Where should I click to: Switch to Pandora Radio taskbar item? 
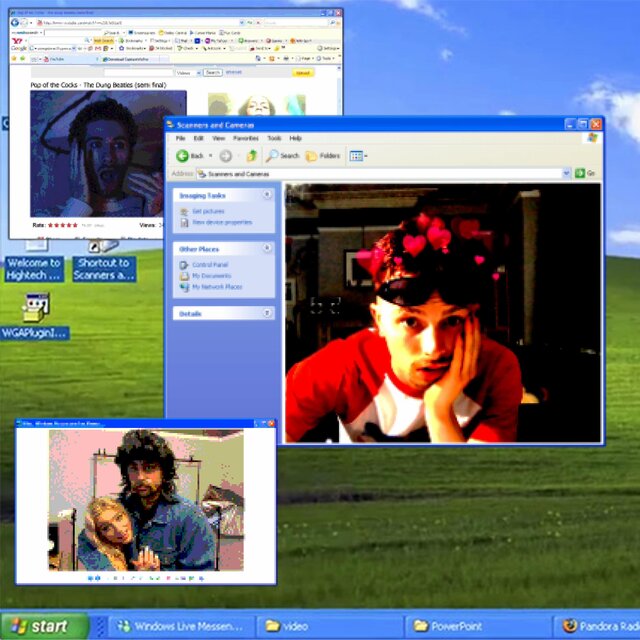pyautogui.click(x=597, y=626)
